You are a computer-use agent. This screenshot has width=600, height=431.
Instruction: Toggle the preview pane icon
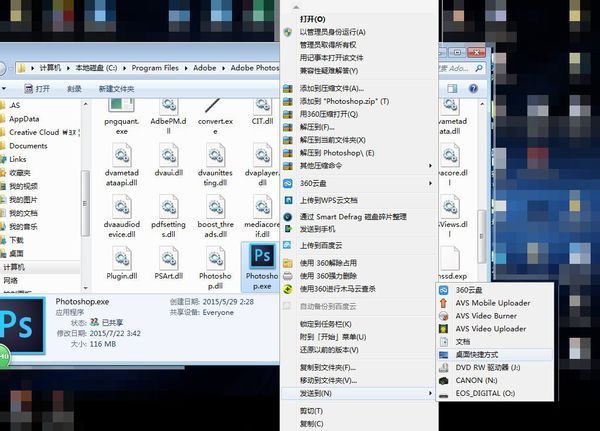[x=452, y=88]
